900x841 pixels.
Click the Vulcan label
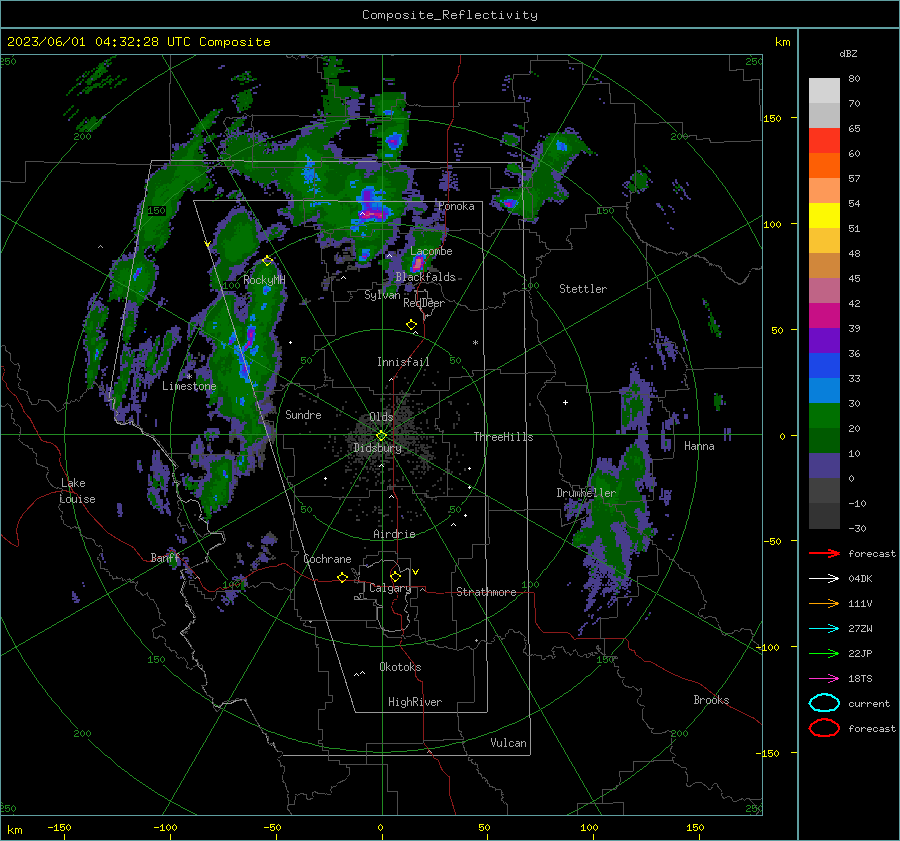(508, 743)
